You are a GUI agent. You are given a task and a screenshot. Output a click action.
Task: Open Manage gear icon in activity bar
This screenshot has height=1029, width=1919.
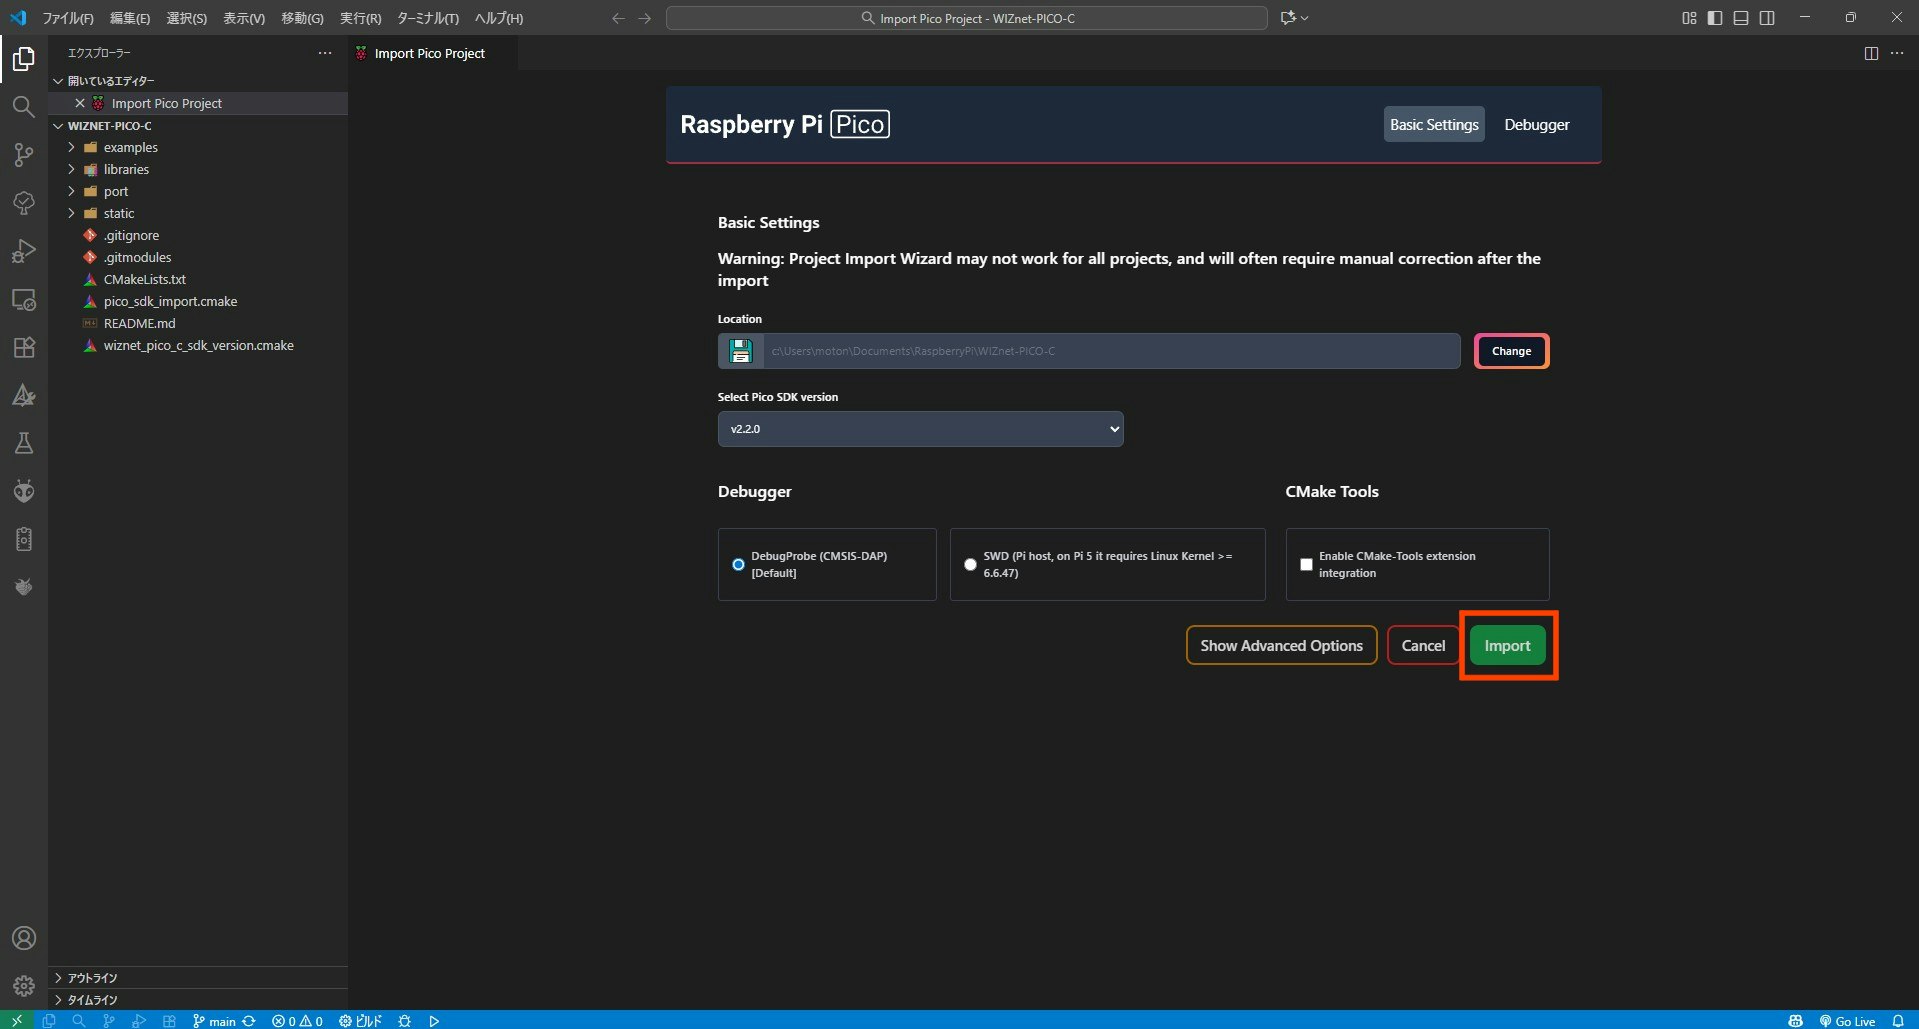24,986
